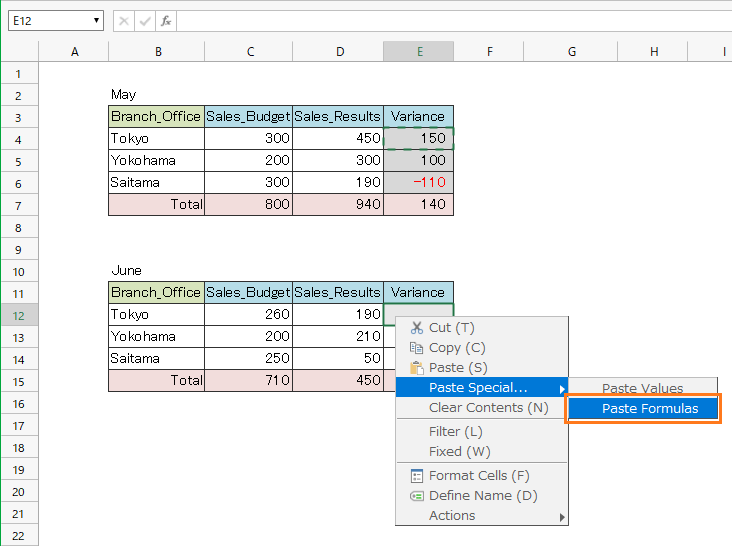
Task: Click the enter checkmark icon in formula bar
Action: [x=145, y=20]
